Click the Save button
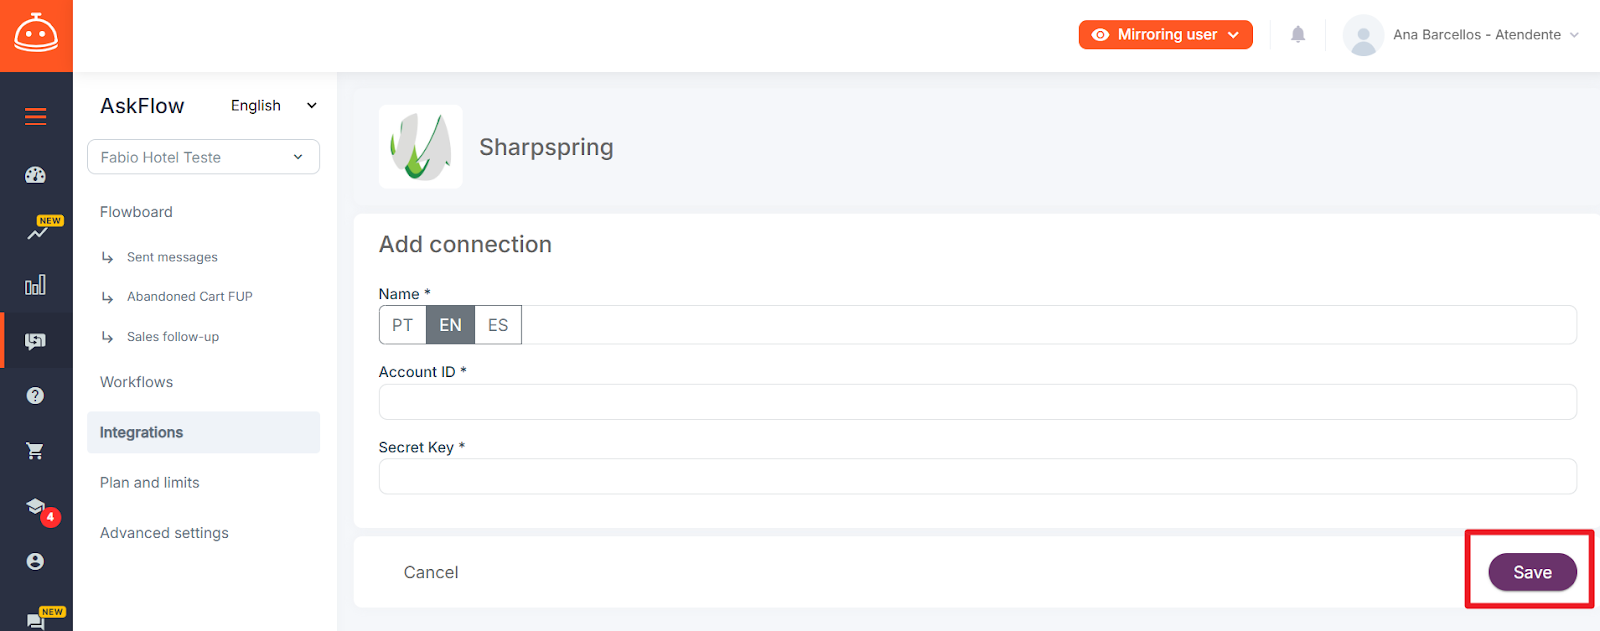This screenshot has width=1600, height=631. (x=1532, y=572)
